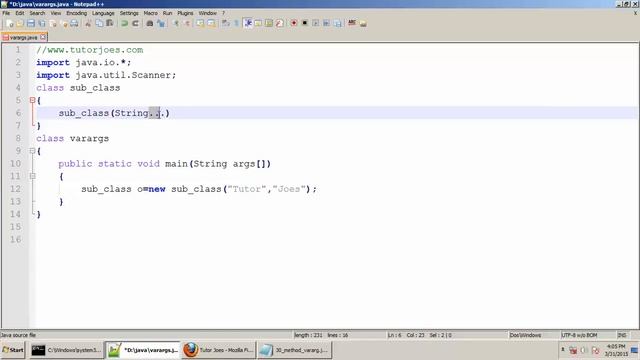Open the Macro menu
Screen dimensions: 640x360
(x=151, y=13)
